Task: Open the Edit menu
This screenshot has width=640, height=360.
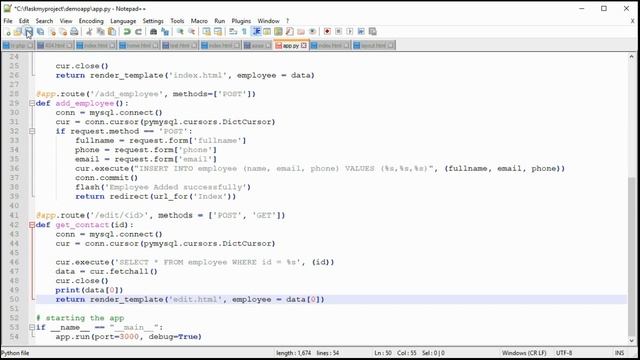Action: (x=24, y=21)
